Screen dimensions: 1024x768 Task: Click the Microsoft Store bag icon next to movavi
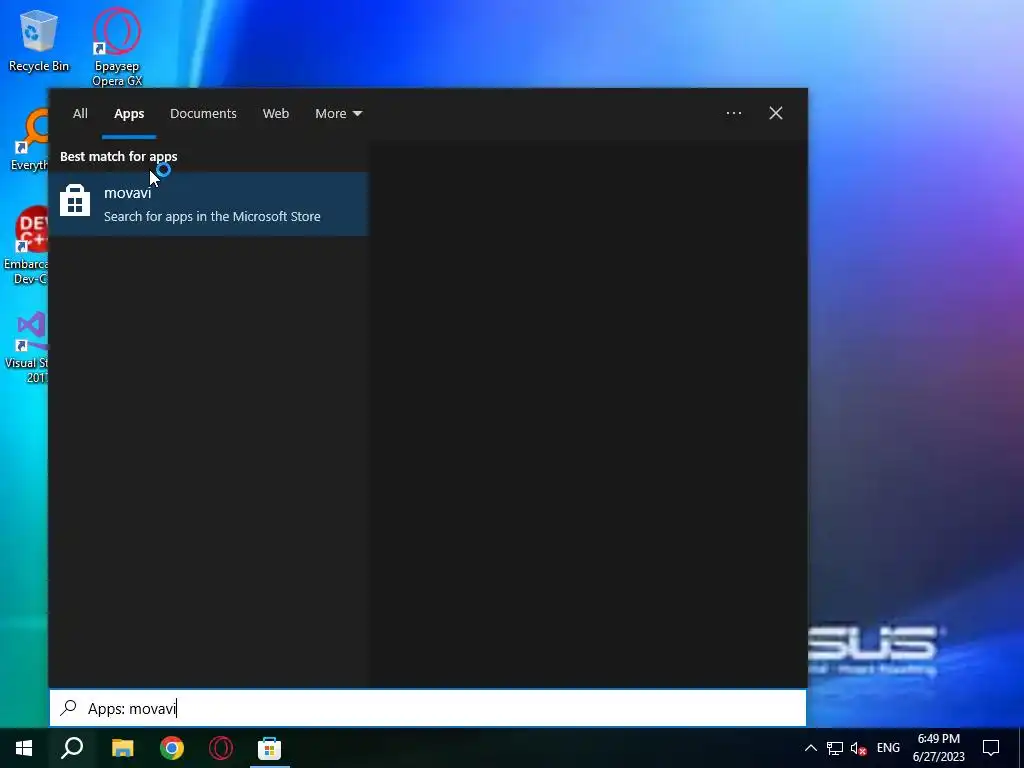coord(75,200)
